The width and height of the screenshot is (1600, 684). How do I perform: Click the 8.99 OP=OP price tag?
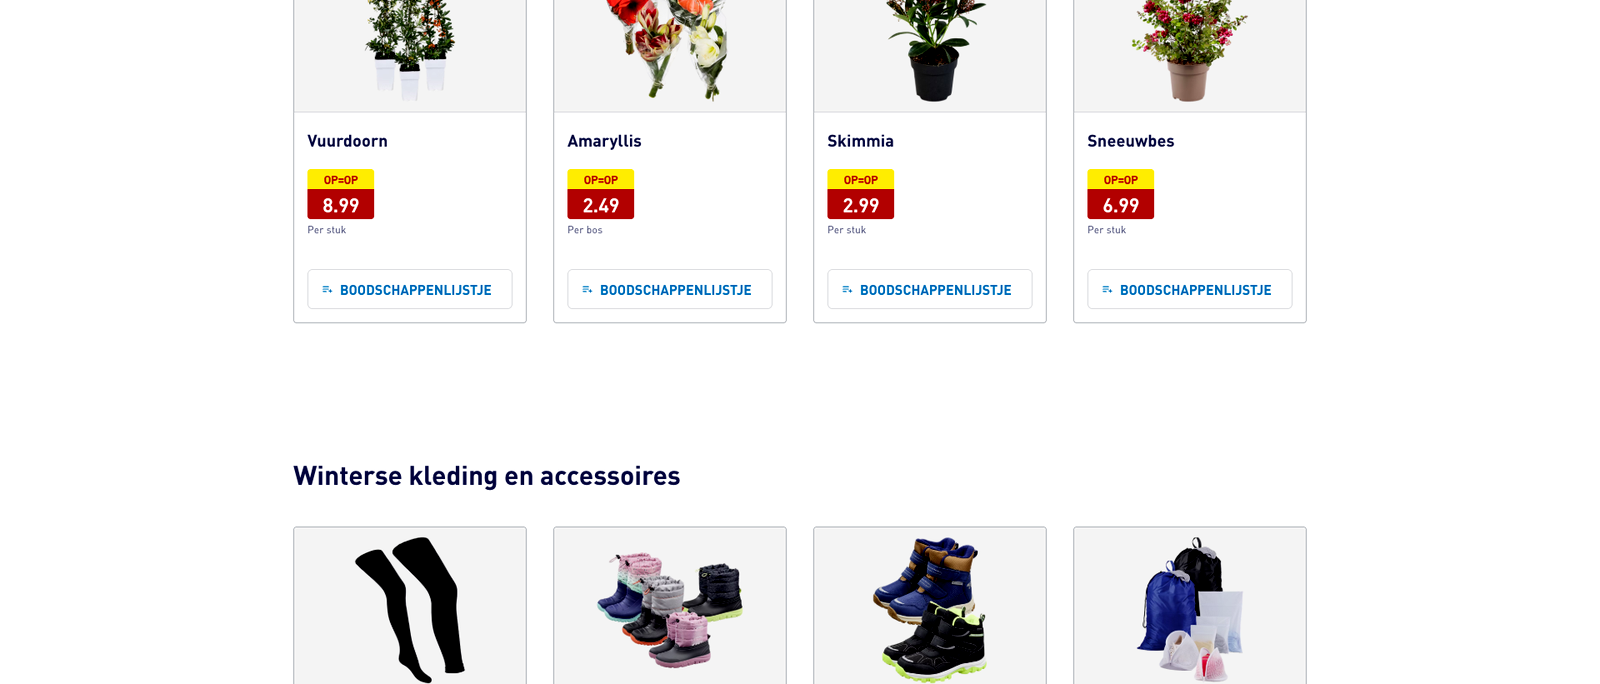coord(340,194)
